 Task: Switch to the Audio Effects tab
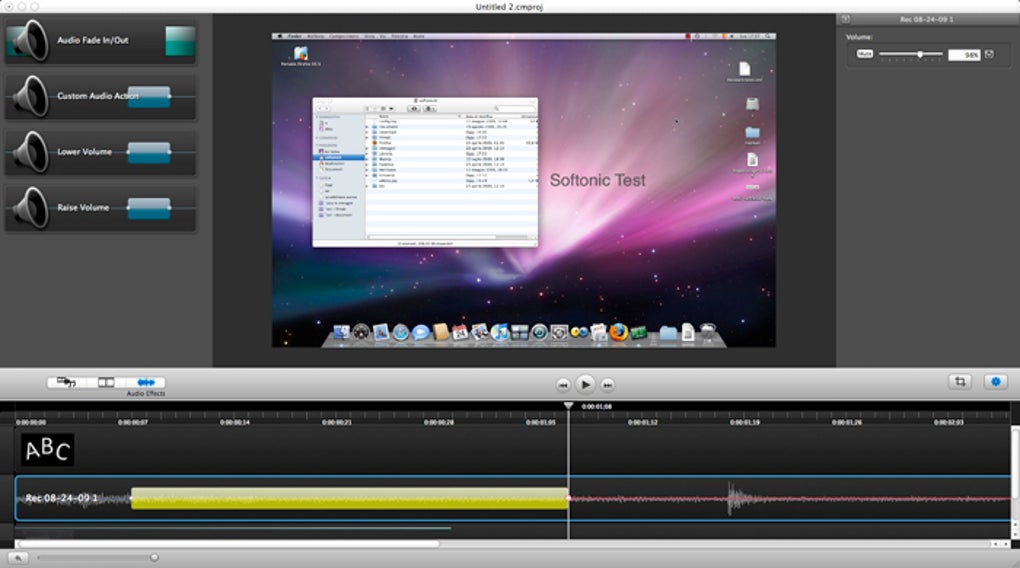tap(146, 383)
